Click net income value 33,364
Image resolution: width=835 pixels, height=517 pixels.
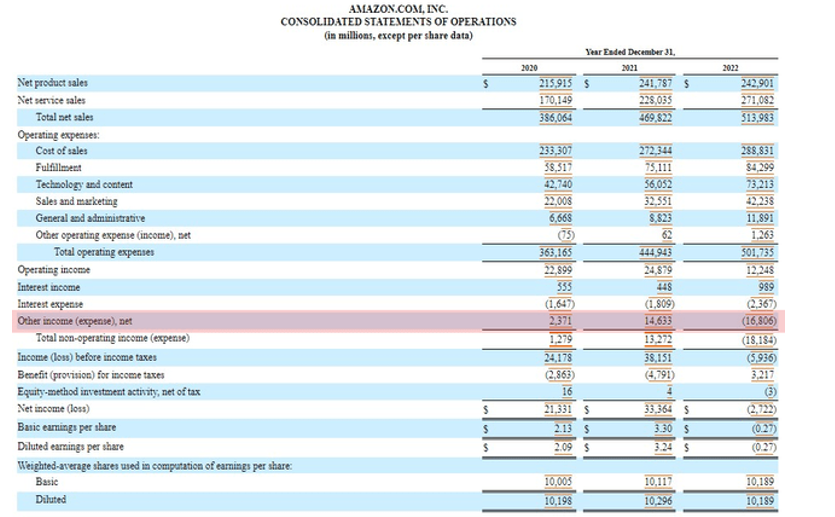click(658, 409)
